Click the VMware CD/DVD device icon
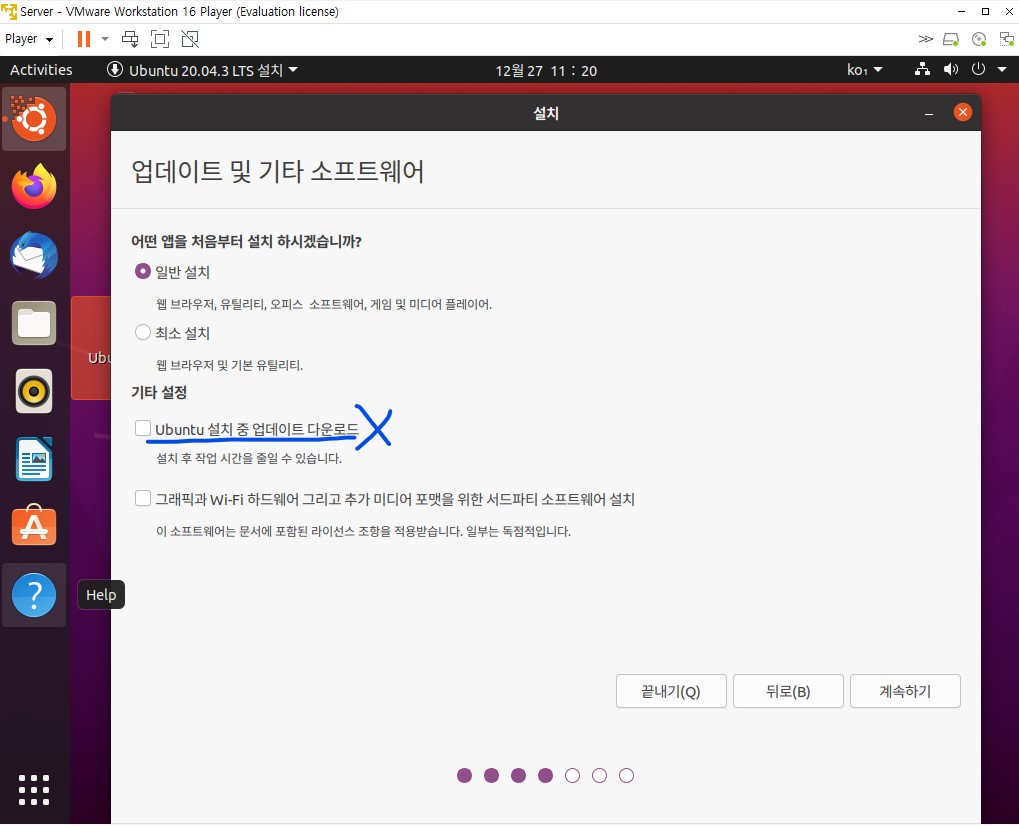The width and height of the screenshot is (1019, 827). point(979,40)
